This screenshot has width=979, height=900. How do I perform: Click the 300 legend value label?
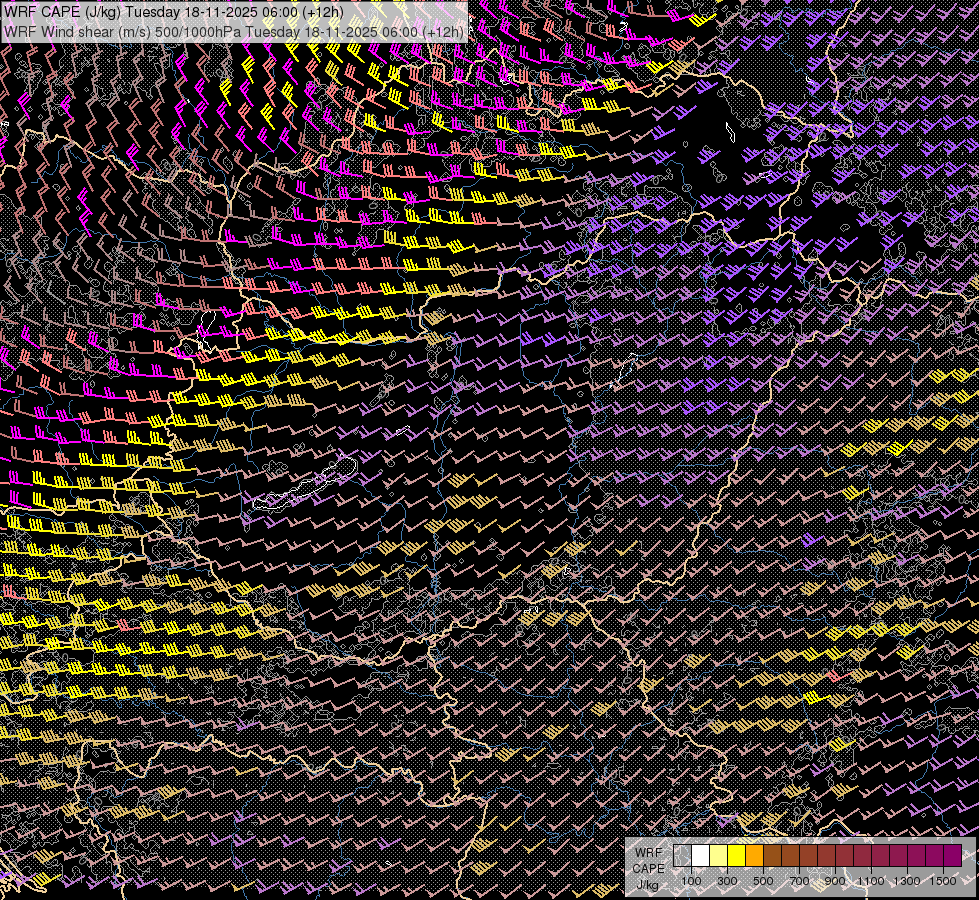pyautogui.click(x=727, y=881)
